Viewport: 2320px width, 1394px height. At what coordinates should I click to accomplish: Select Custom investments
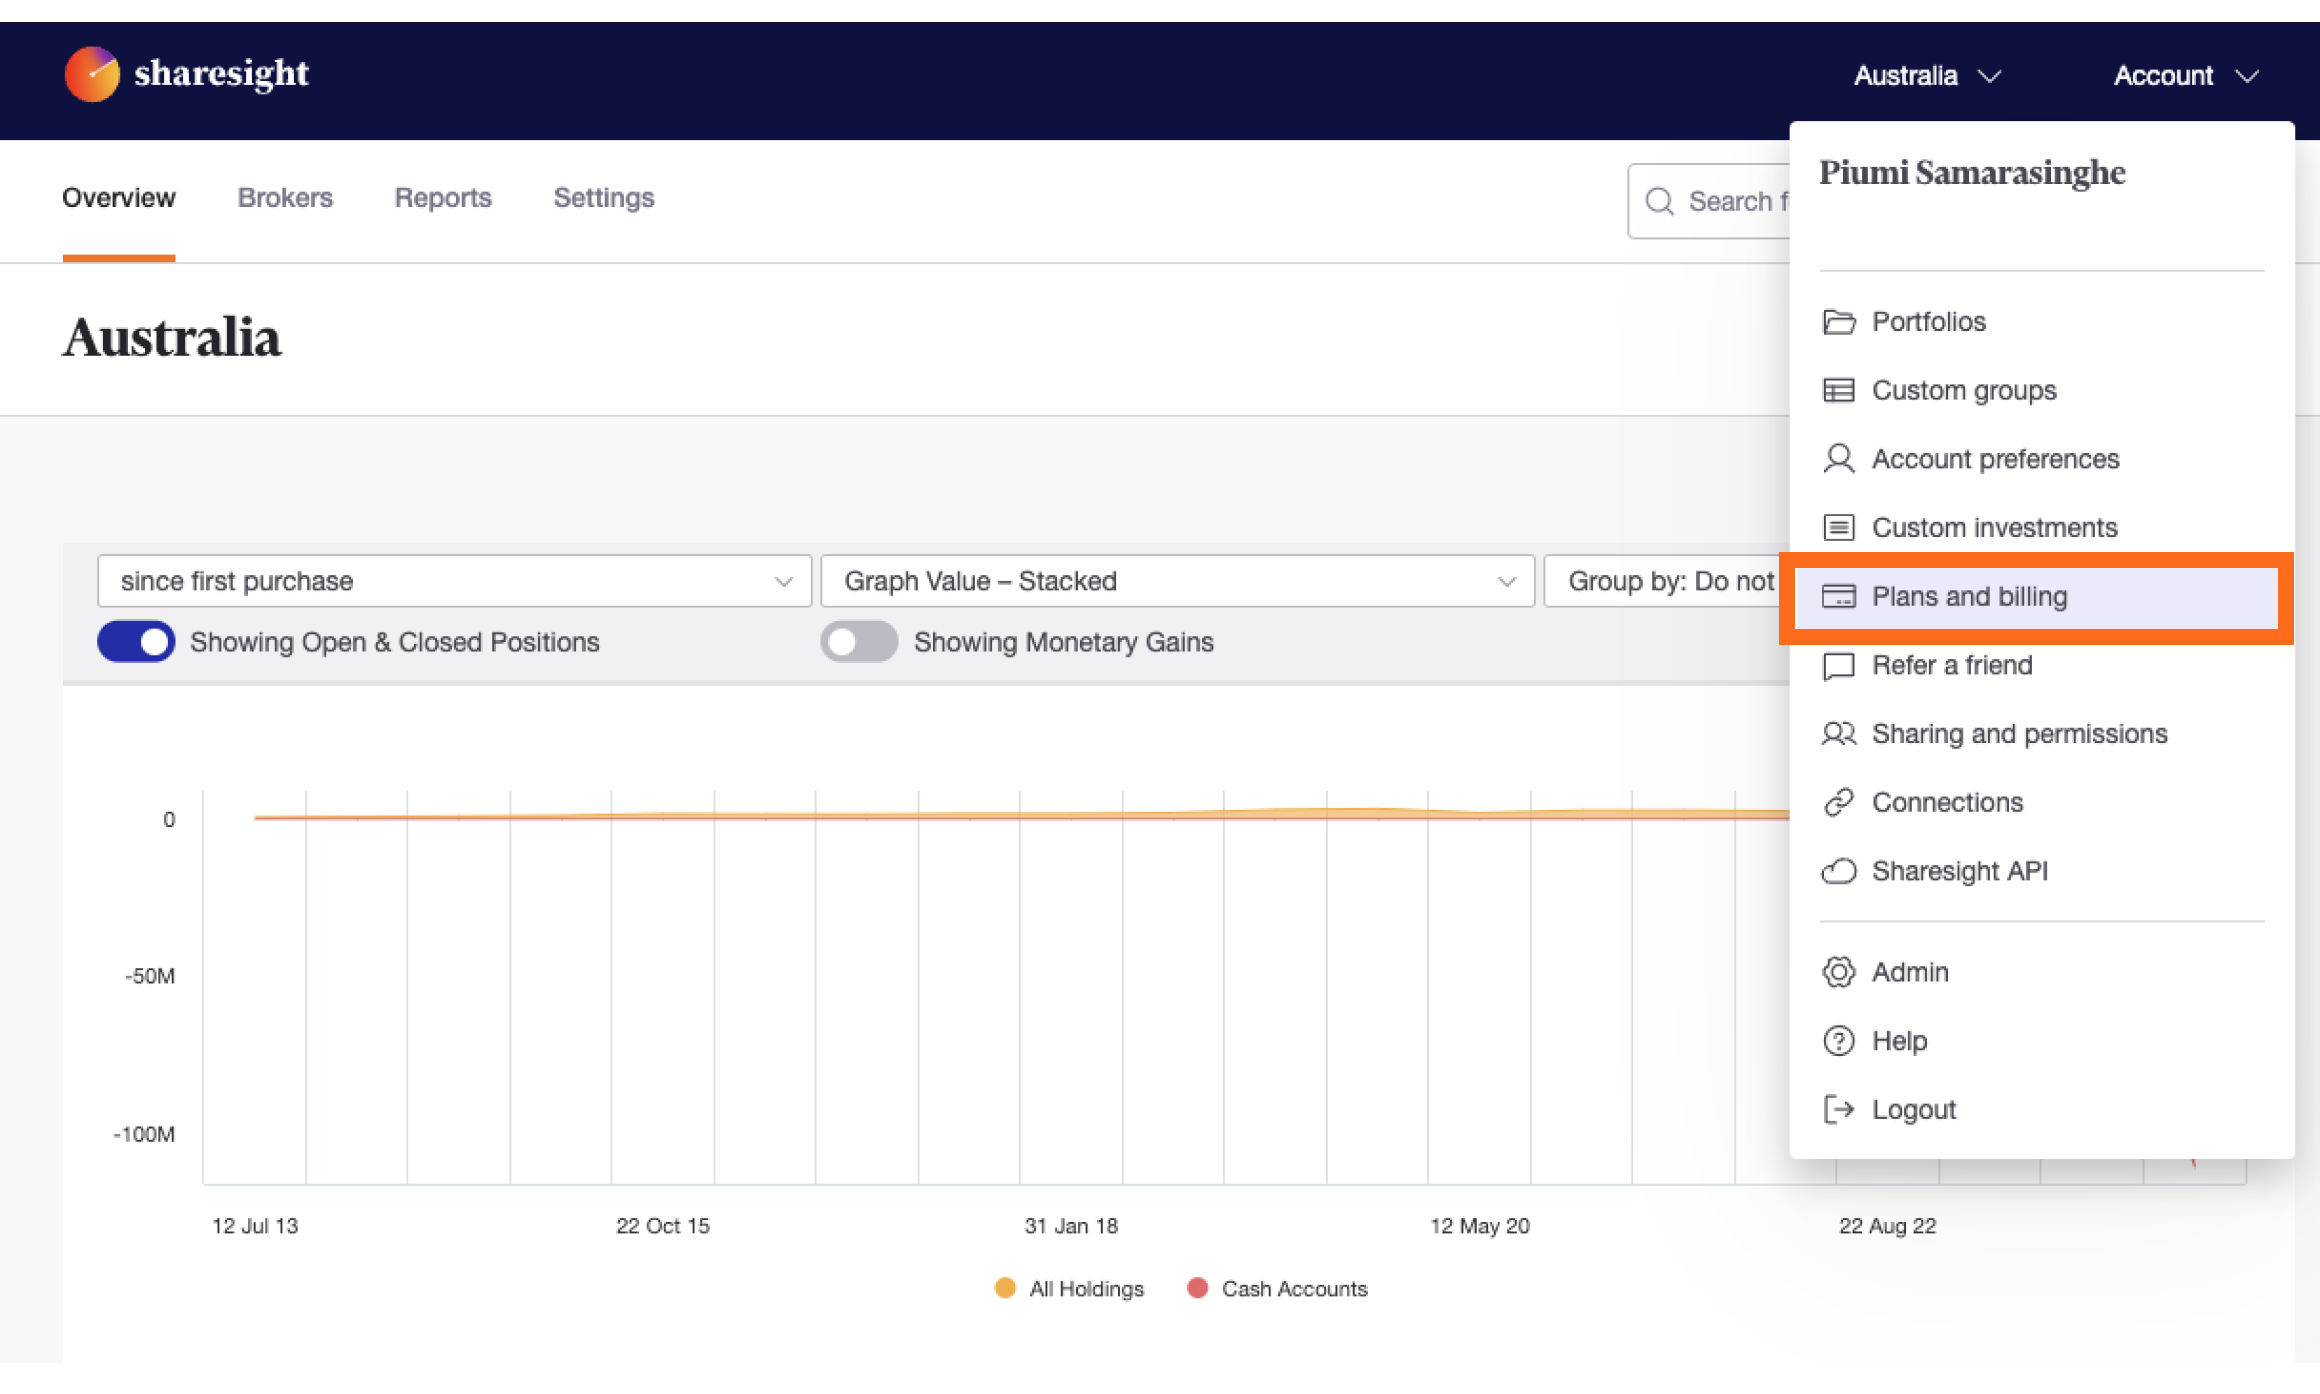pos(1993,527)
